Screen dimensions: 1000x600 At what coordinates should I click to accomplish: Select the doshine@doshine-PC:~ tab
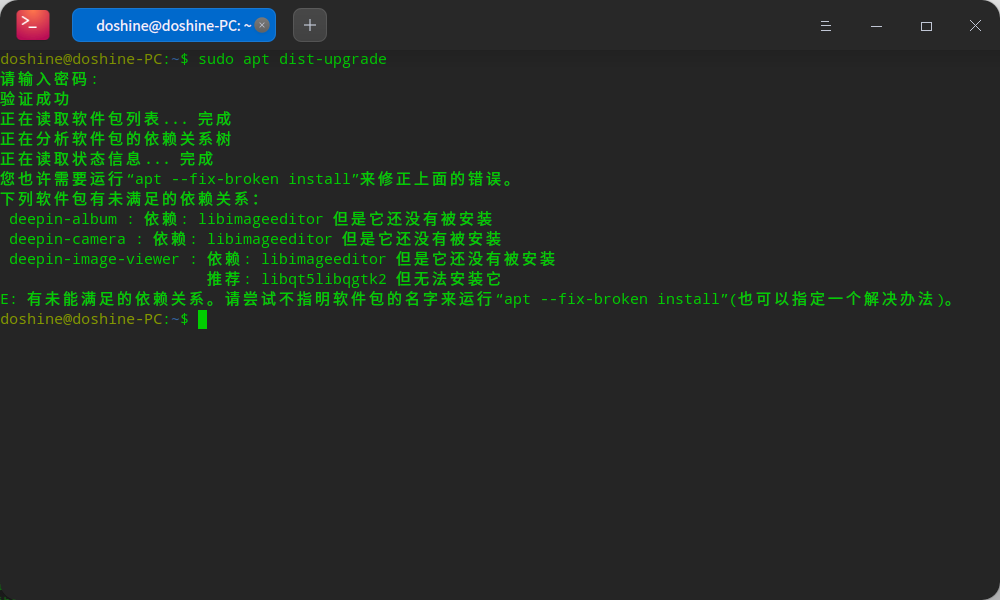click(165, 24)
